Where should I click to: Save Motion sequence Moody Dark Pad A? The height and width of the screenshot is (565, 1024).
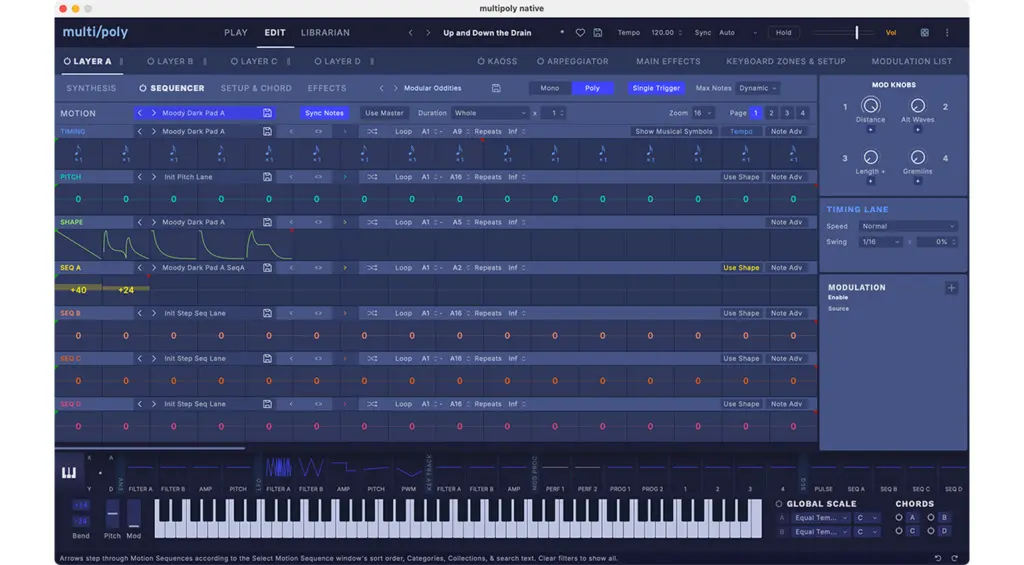pyautogui.click(x=267, y=113)
